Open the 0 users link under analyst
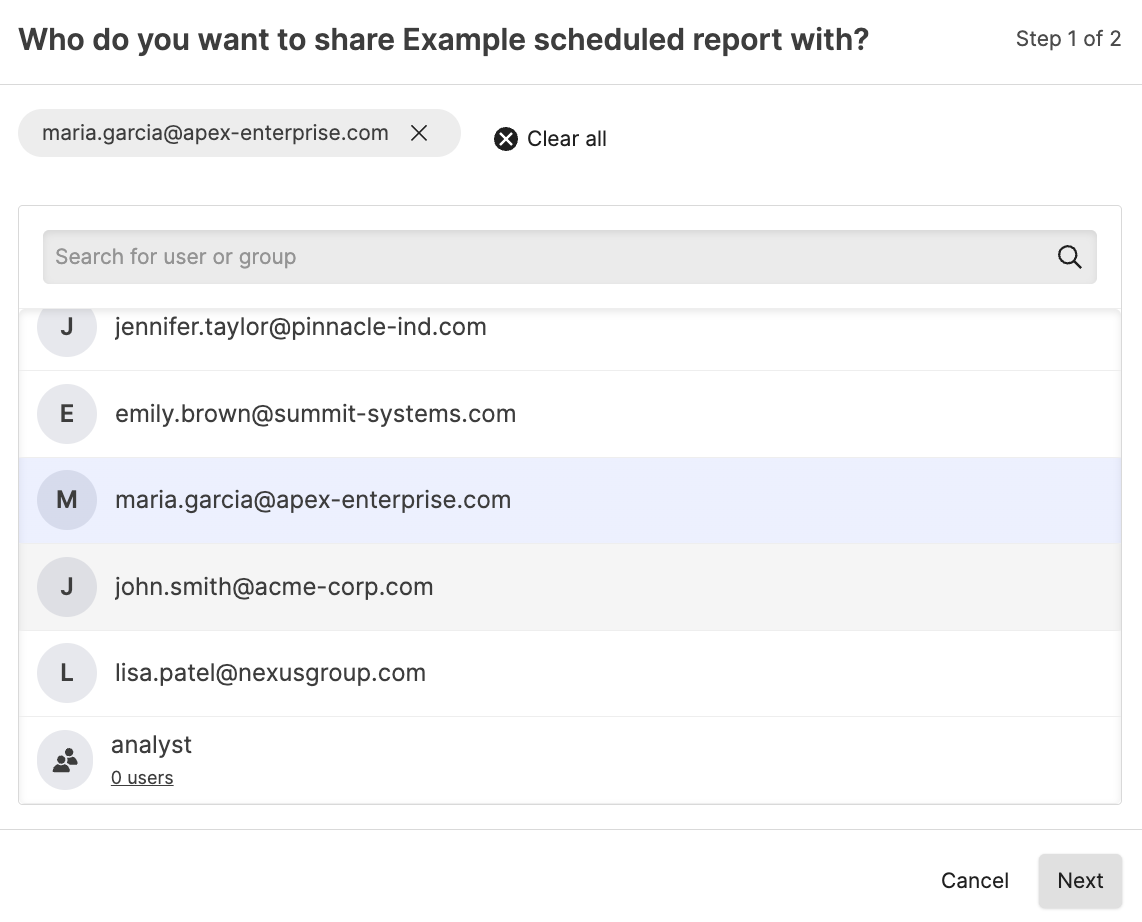Viewport: 1142px width, 922px height. pyautogui.click(x=142, y=778)
